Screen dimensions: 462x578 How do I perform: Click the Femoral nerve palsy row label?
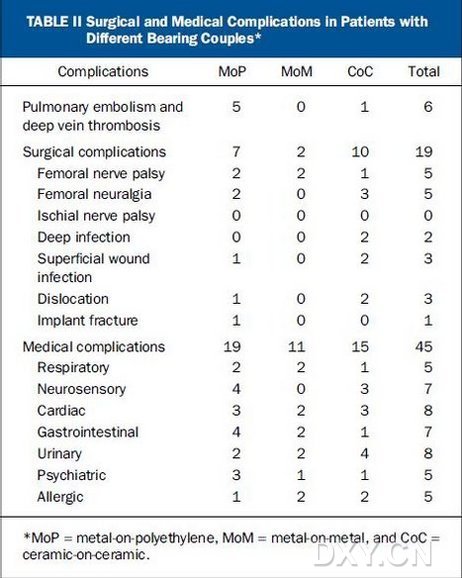[x=101, y=174]
